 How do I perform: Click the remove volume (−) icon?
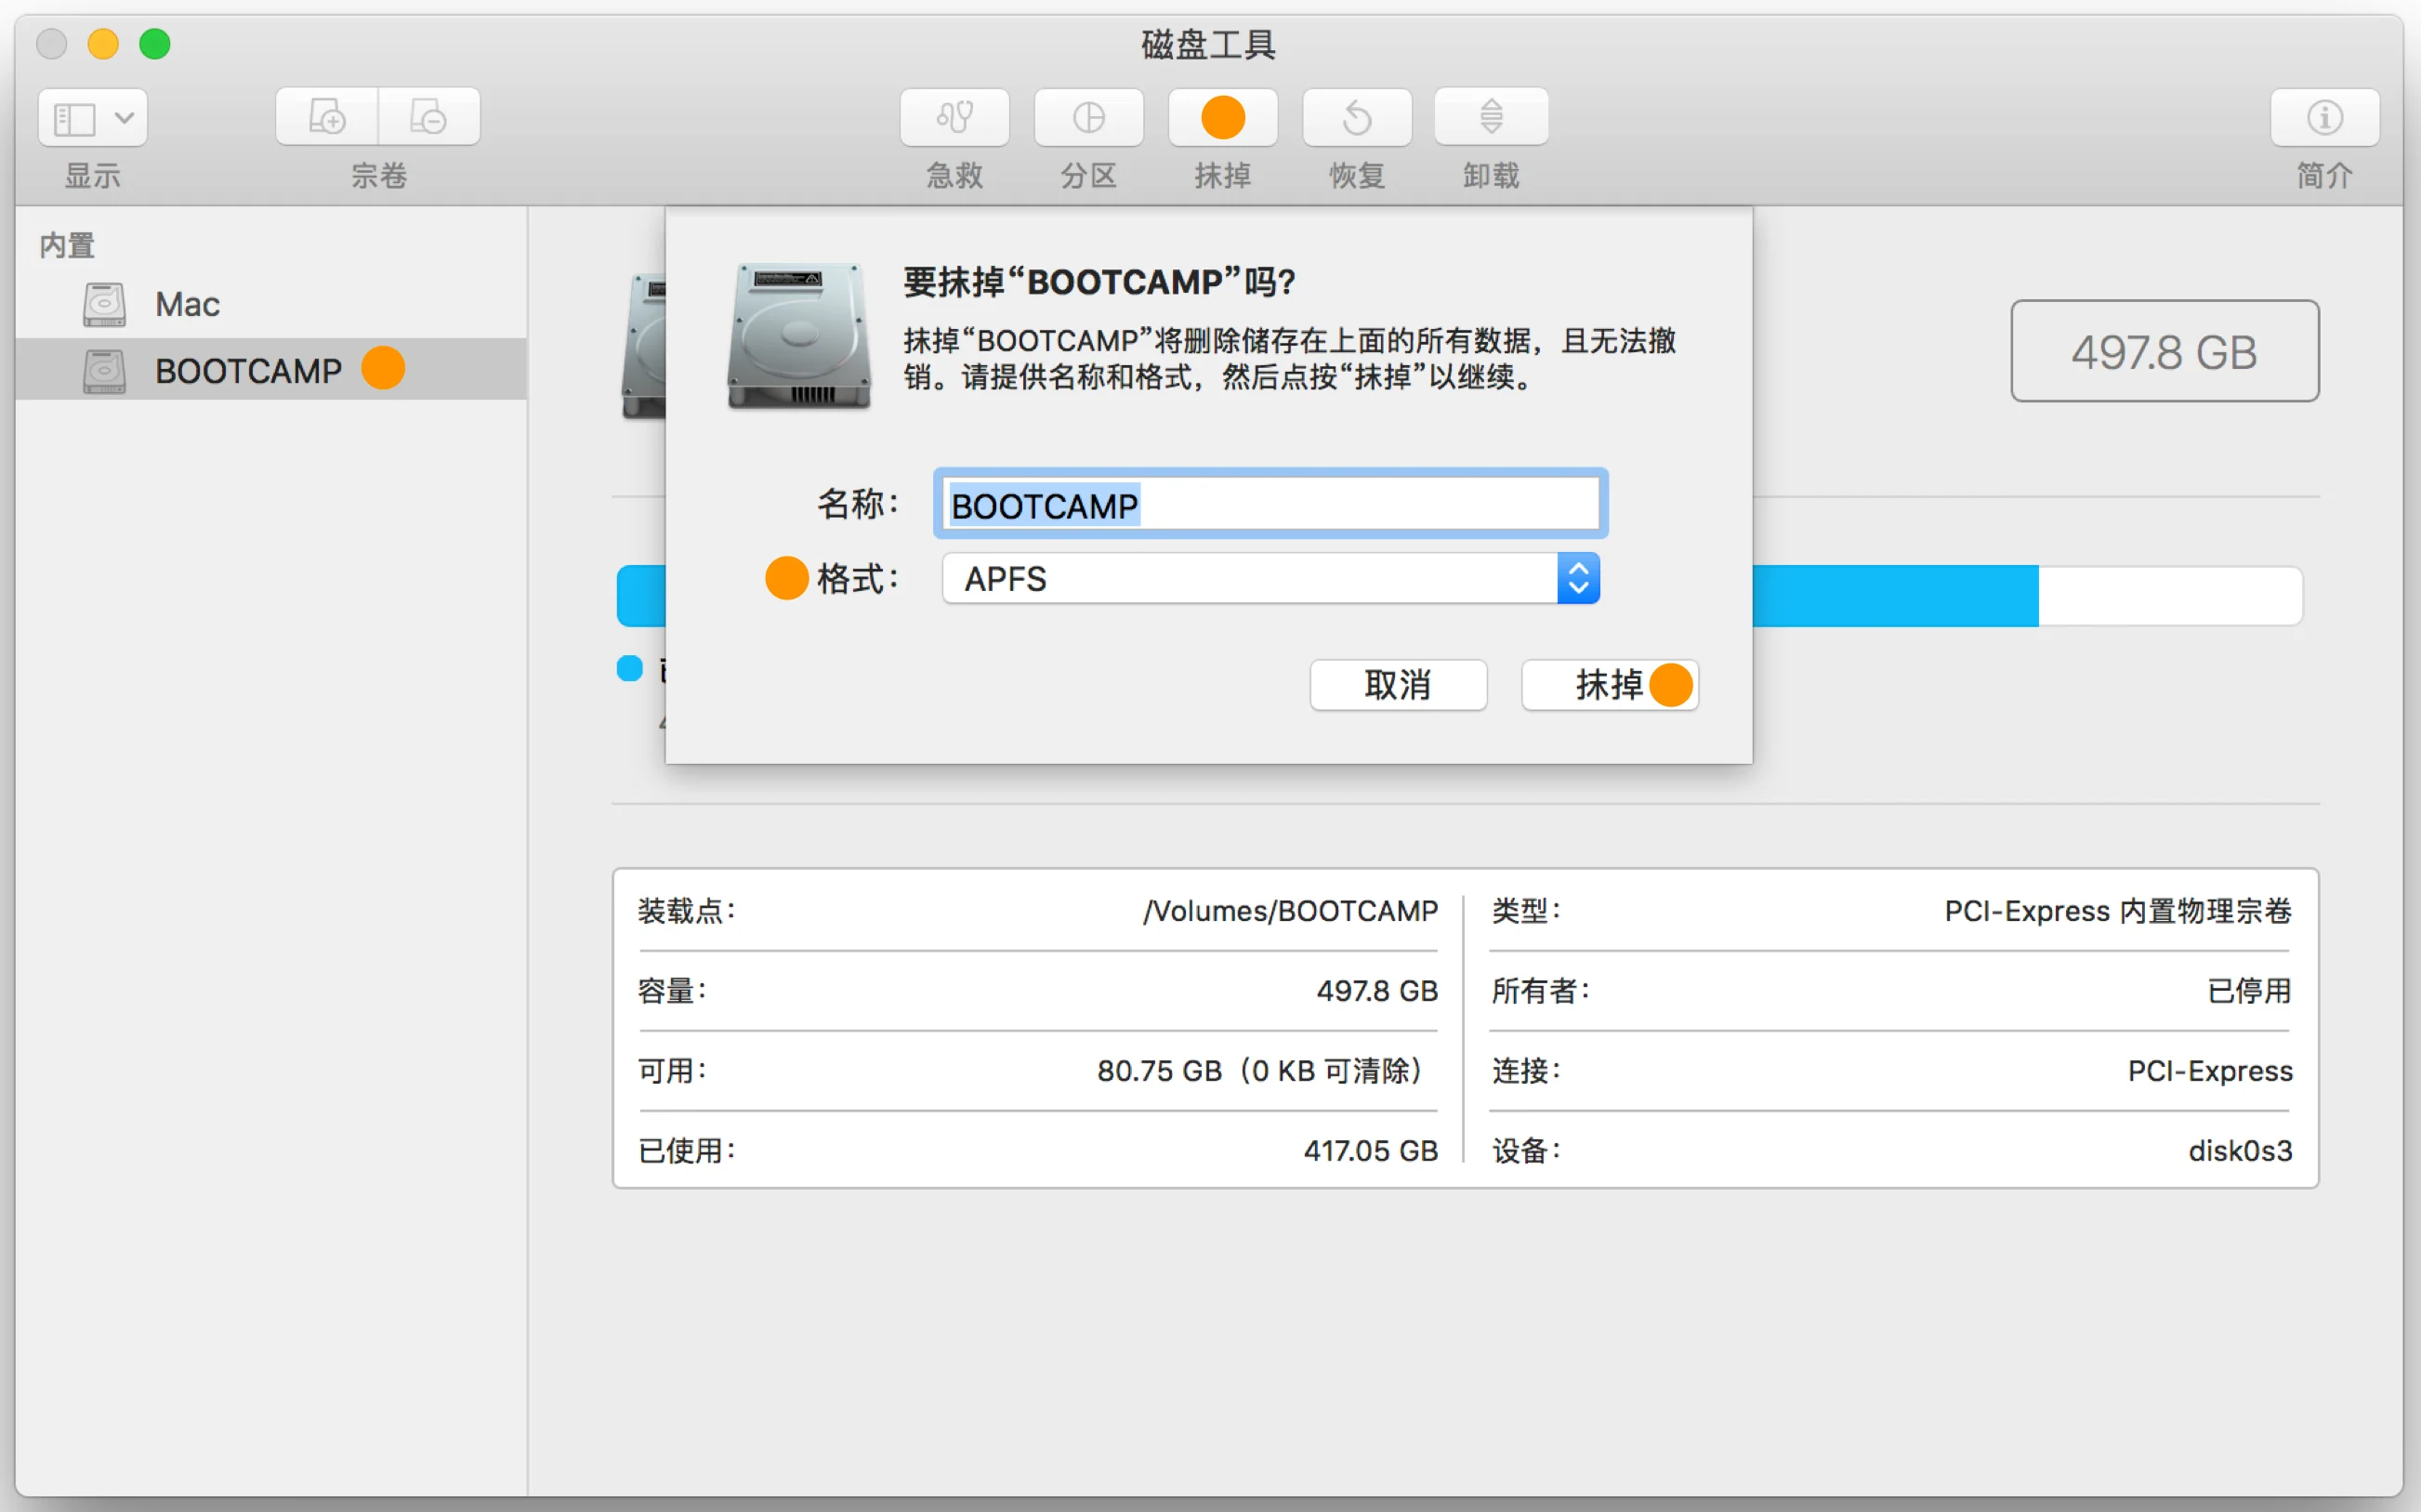tap(430, 116)
